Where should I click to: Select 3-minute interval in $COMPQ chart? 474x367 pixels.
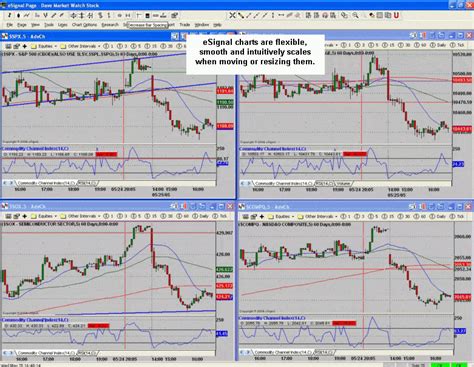pyautogui.click(x=359, y=217)
